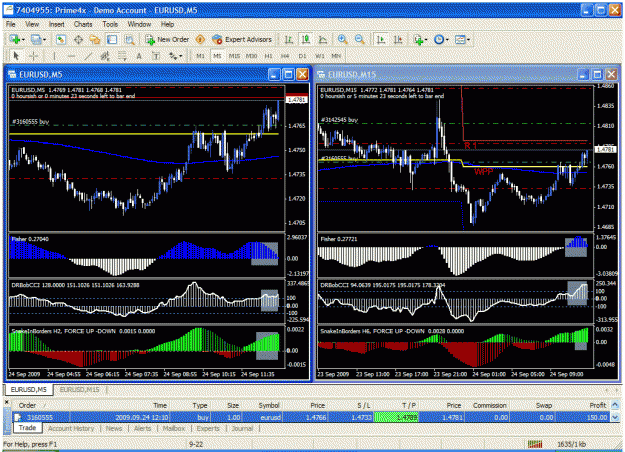The width and height of the screenshot is (625, 452).
Task: Switch to the EURUSD,M15 chart tab
Action: (x=79, y=389)
